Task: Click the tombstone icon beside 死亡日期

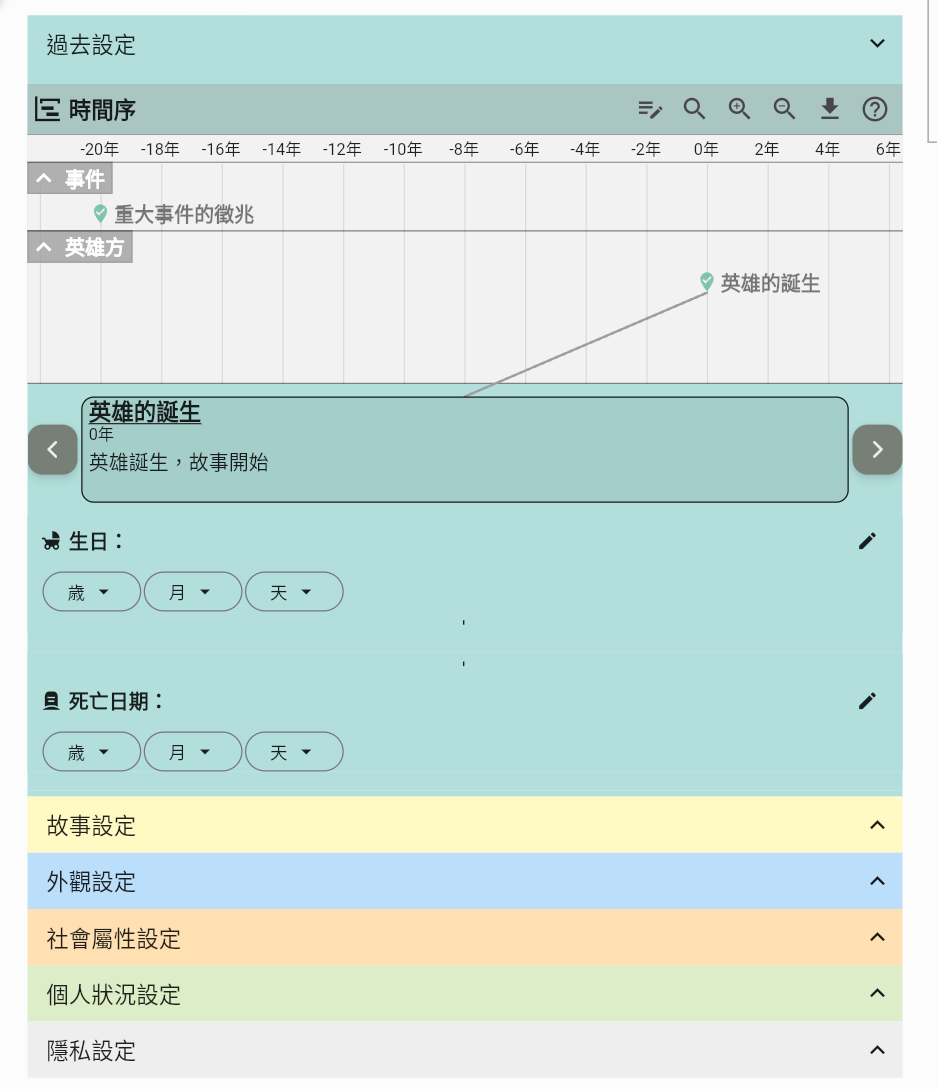Action: pyautogui.click(x=51, y=701)
